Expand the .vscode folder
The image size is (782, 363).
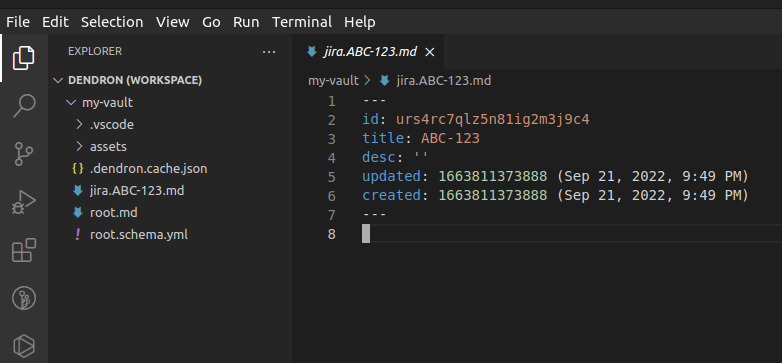coord(79,125)
